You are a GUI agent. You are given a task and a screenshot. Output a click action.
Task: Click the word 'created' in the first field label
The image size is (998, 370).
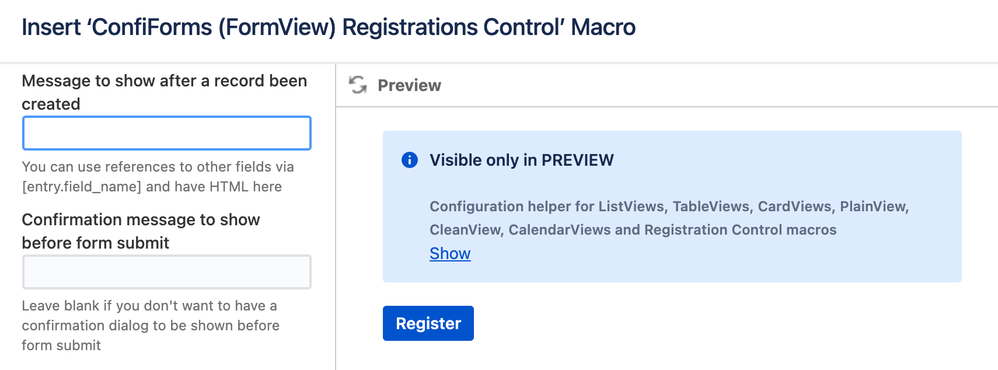point(51,104)
